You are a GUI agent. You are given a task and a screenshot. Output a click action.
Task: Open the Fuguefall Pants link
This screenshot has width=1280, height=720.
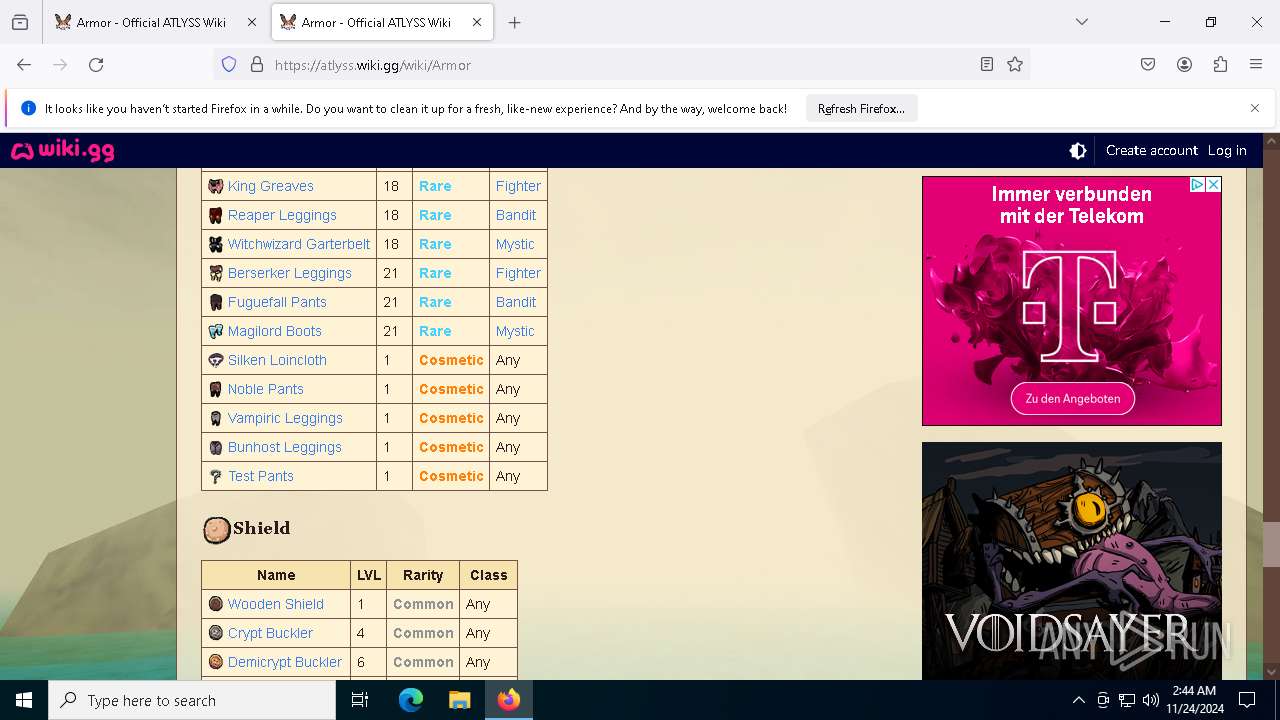[277, 302]
